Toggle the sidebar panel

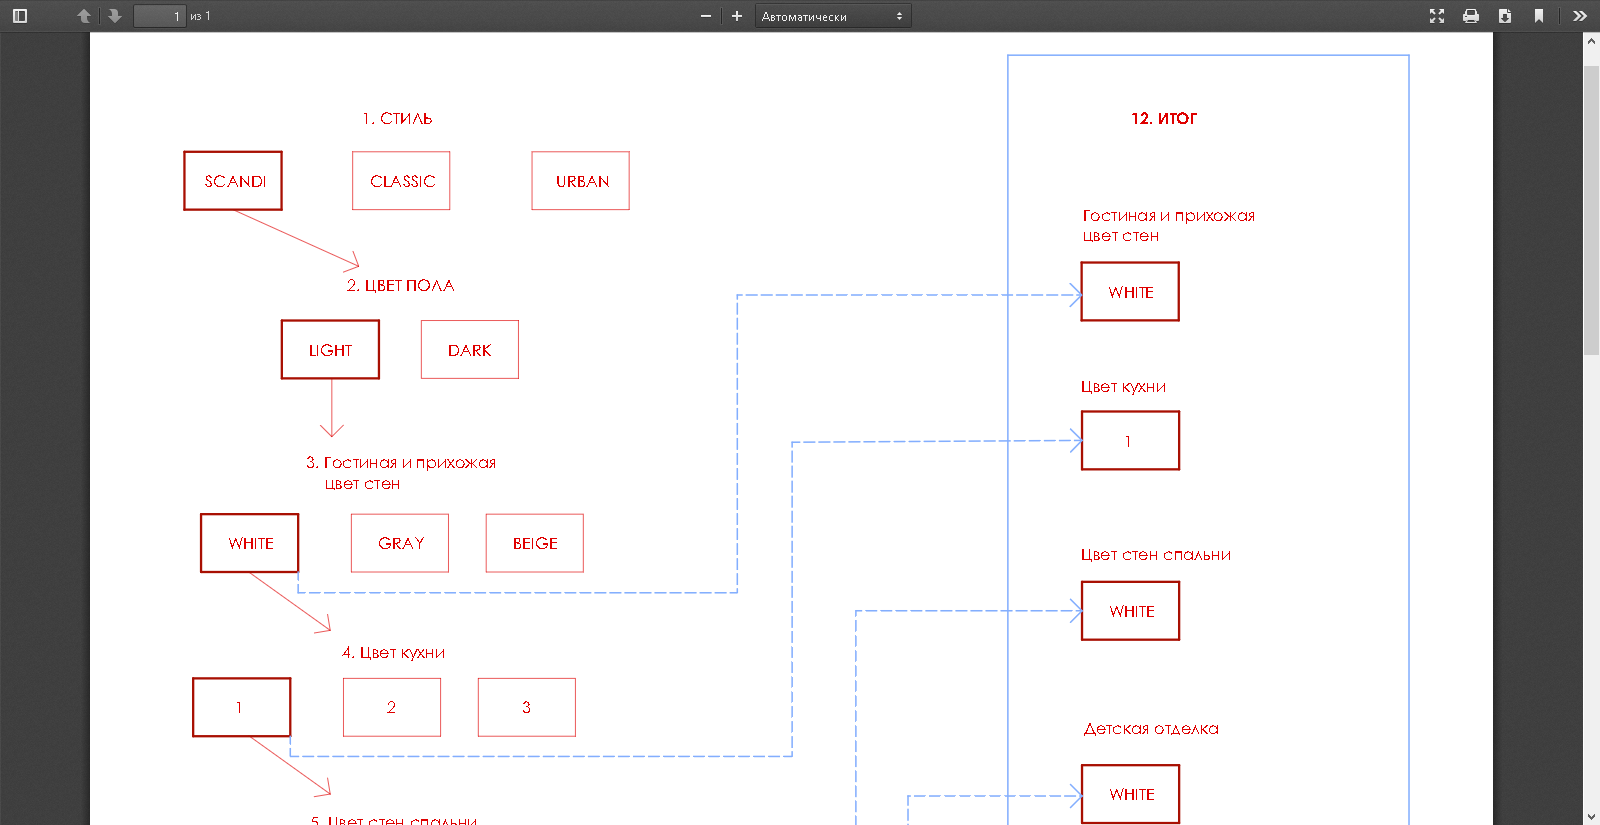click(x=19, y=16)
